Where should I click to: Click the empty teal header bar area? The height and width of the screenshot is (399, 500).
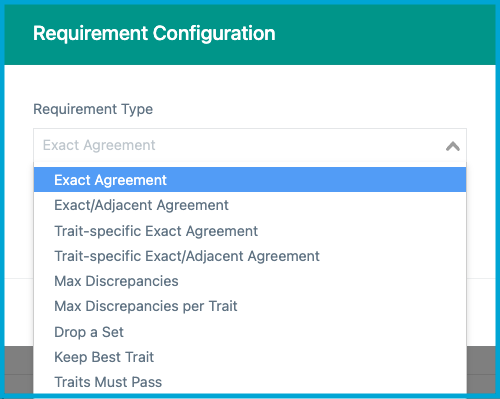click(x=383, y=33)
